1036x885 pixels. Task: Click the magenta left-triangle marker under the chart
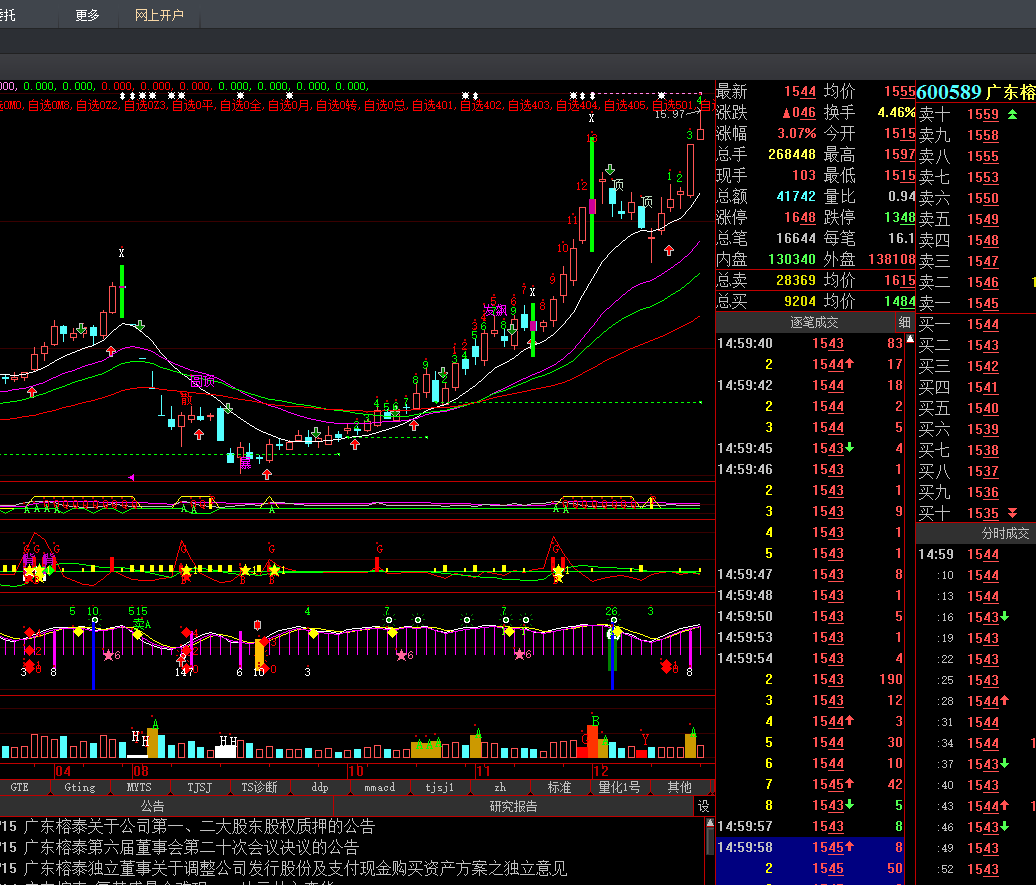click(x=131, y=477)
